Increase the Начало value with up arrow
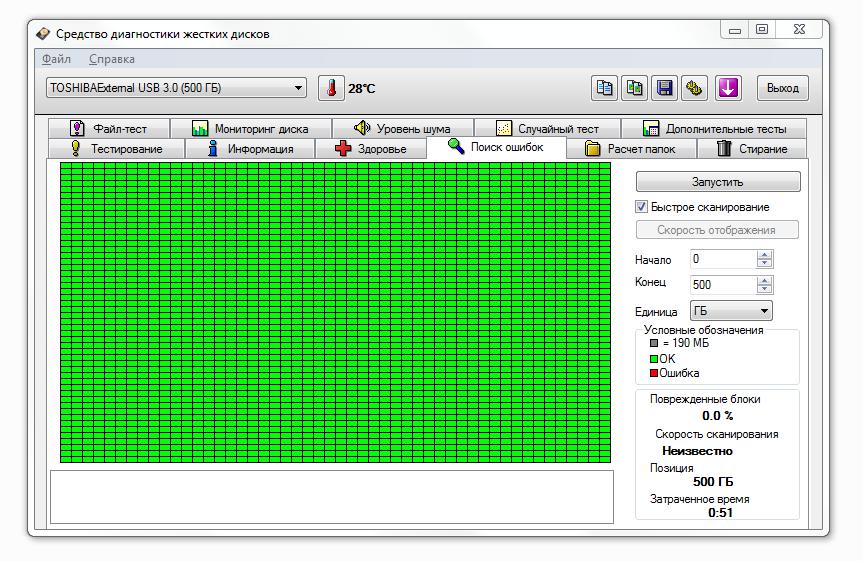This screenshot has height=561, width=863. pos(765,255)
